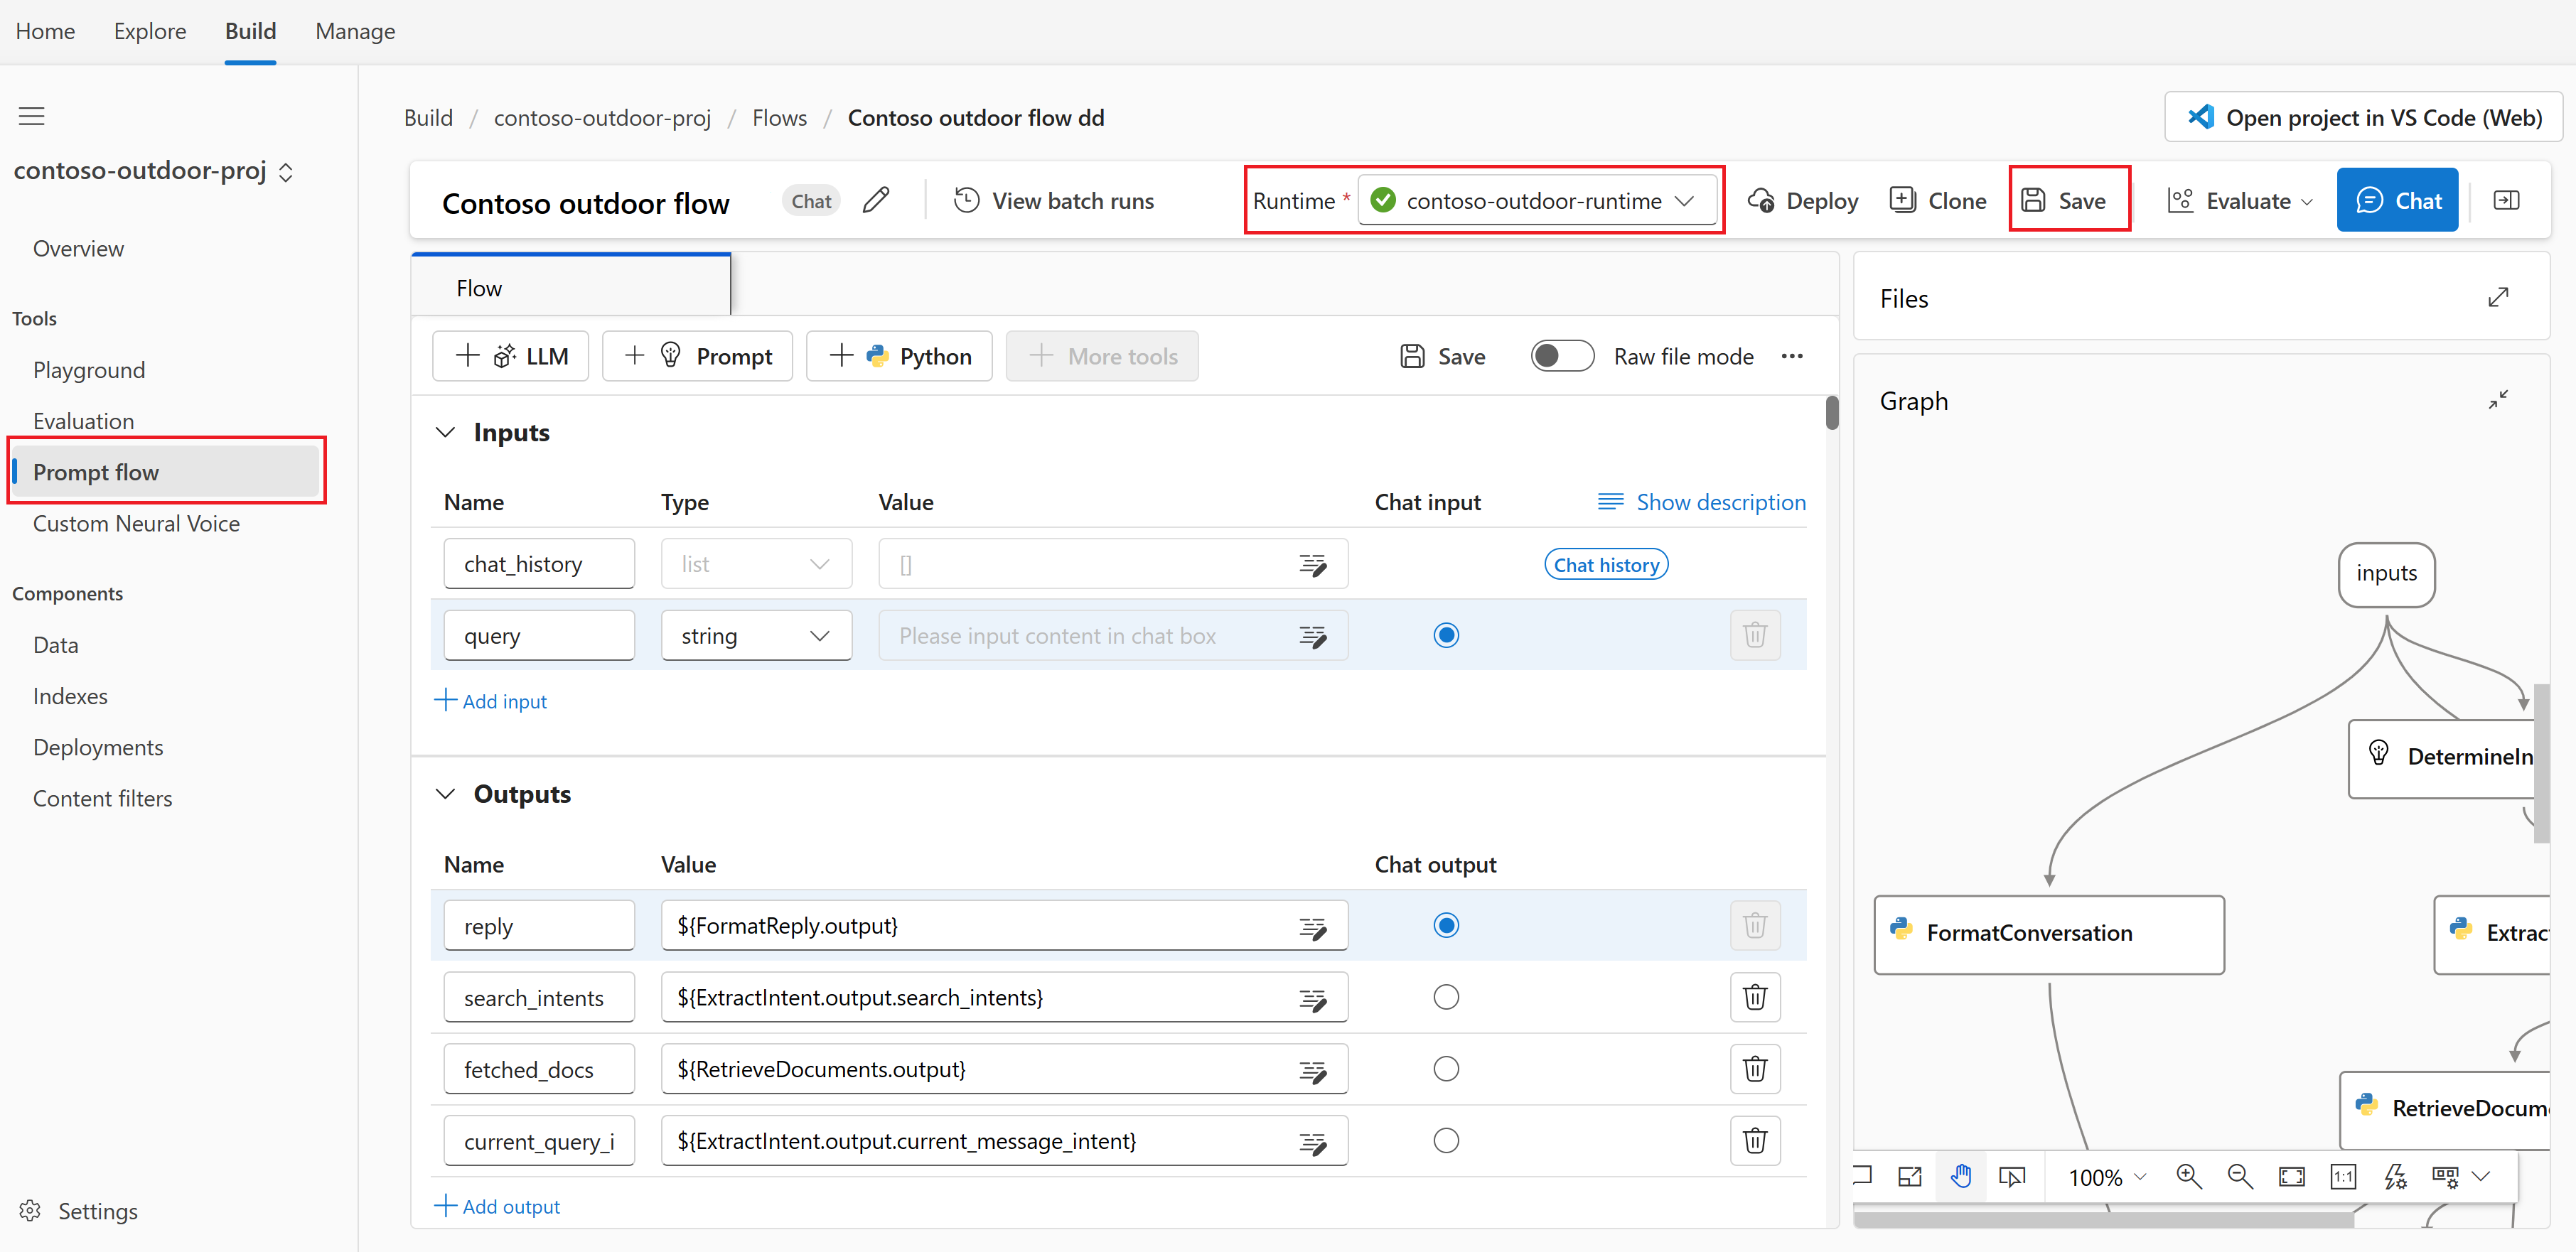The width and height of the screenshot is (2576, 1252).
Task: Add an LLM node
Action: coord(511,356)
